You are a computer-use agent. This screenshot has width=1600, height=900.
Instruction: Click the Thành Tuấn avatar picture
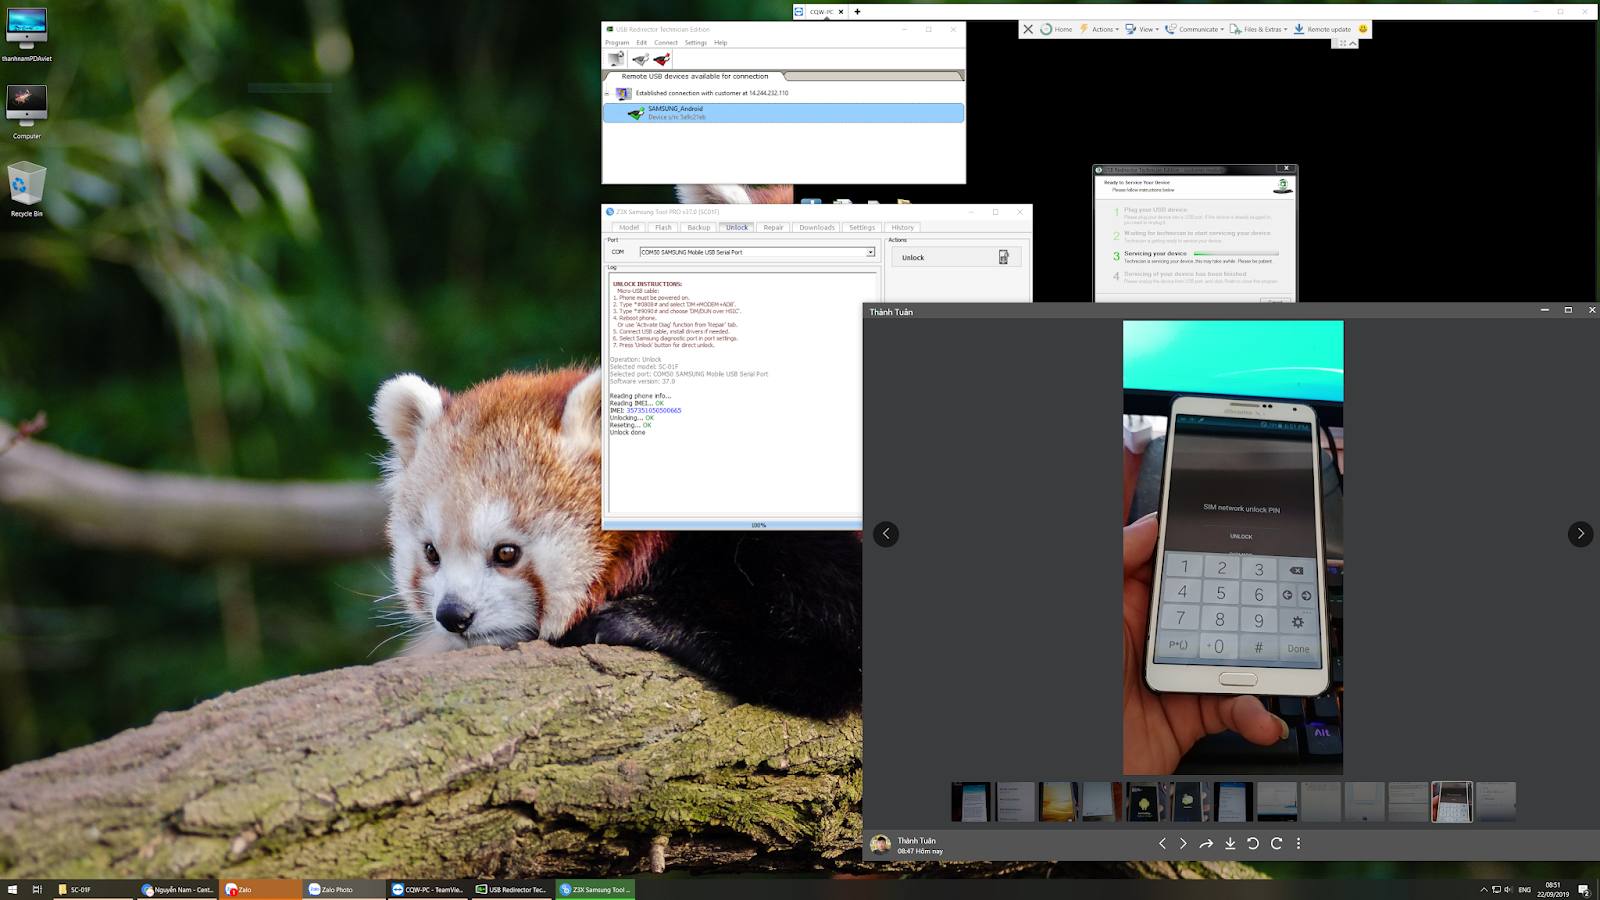pos(880,844)
